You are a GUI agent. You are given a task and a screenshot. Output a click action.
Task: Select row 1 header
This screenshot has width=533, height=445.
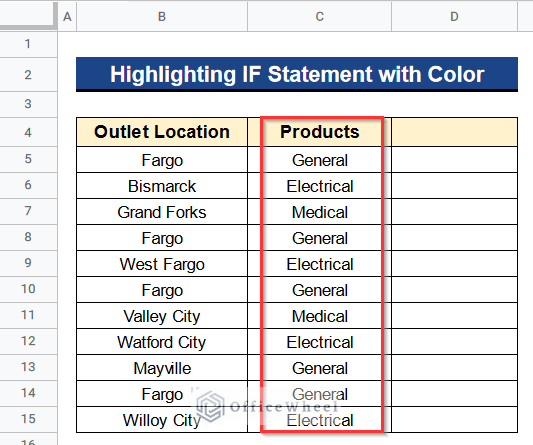click(x=28, y=44)
